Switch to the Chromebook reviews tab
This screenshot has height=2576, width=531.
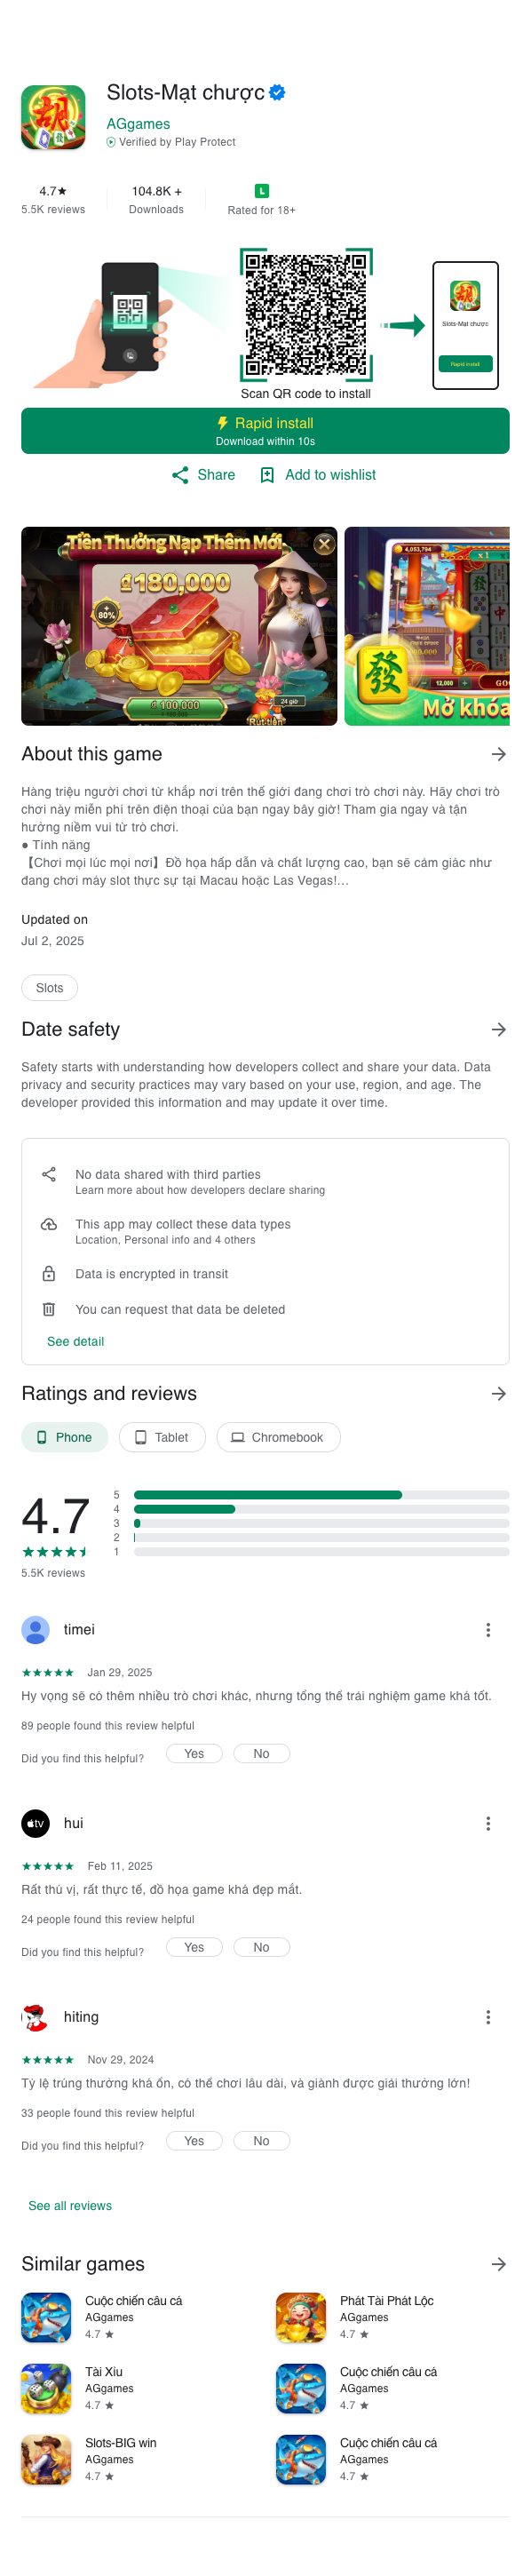pyautogui.click(x=278, y=1438)
